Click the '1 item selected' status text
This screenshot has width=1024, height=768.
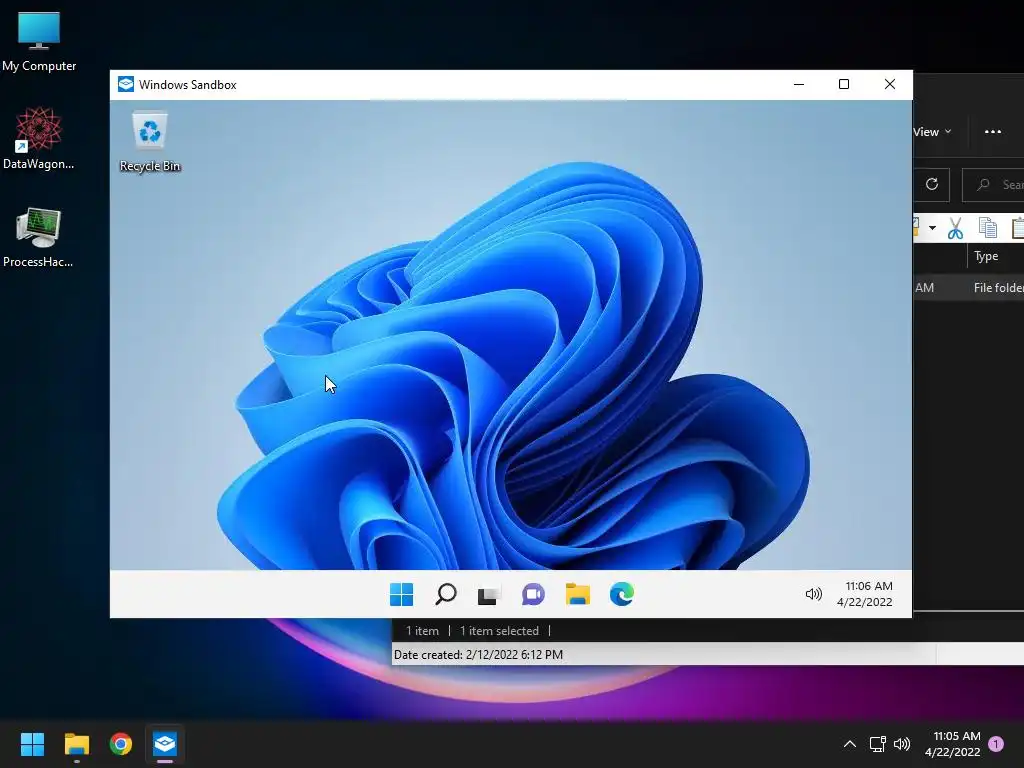click(x=499, y=631)
